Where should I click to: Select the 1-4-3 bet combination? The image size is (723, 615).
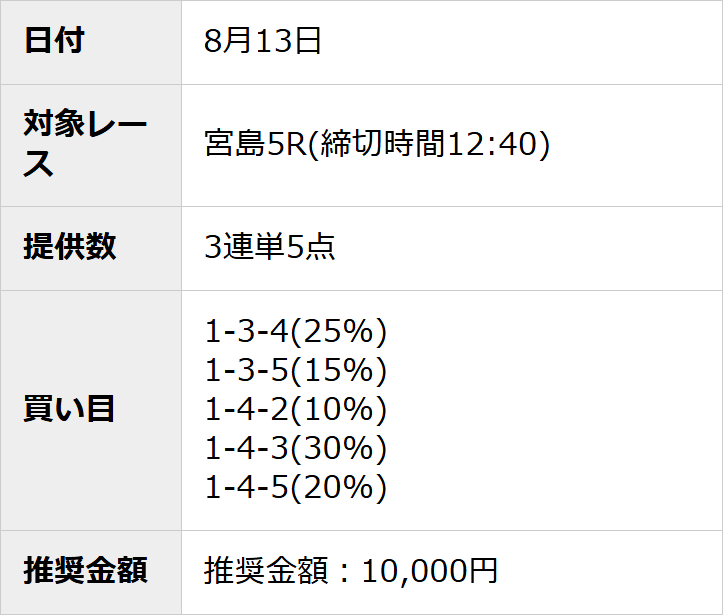tap(246, 448)
